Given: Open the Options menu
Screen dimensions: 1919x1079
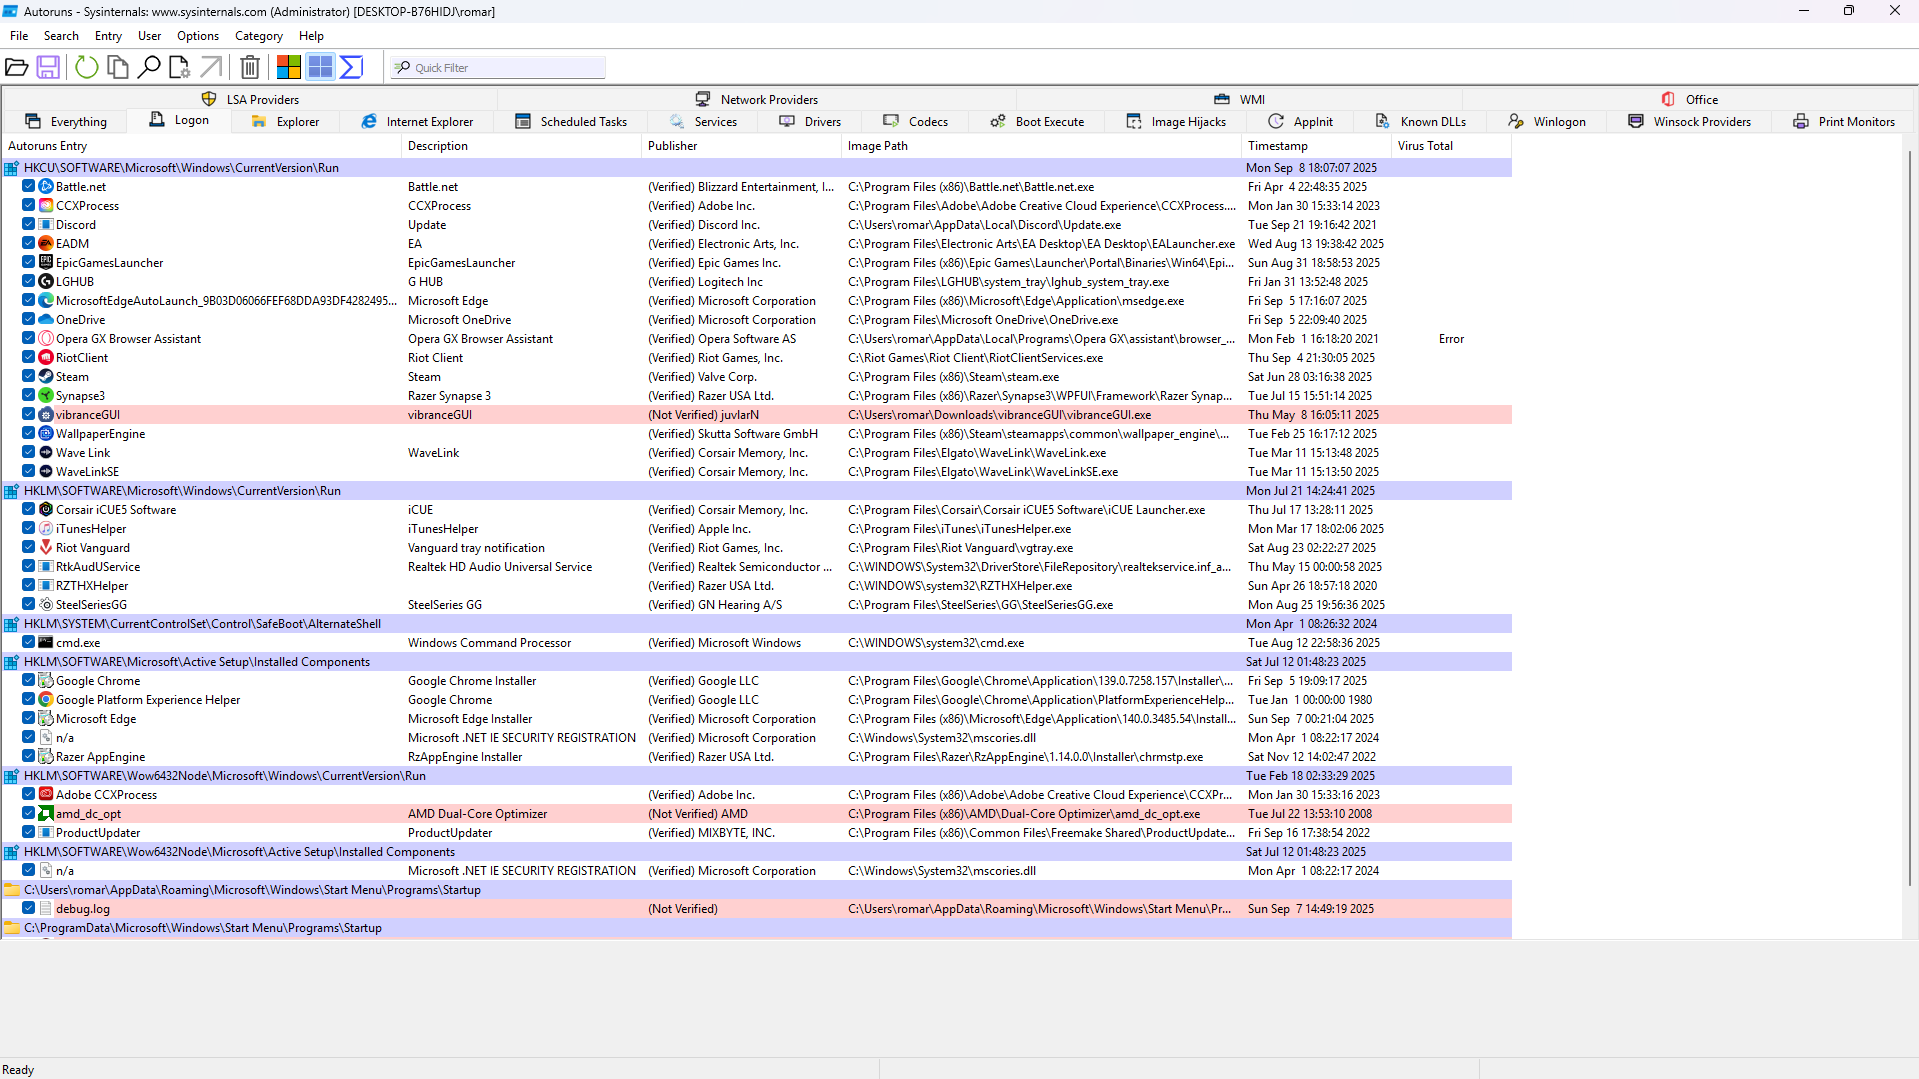Looking at the screenshot, I should pyautogui.click(x=197, y=35).
